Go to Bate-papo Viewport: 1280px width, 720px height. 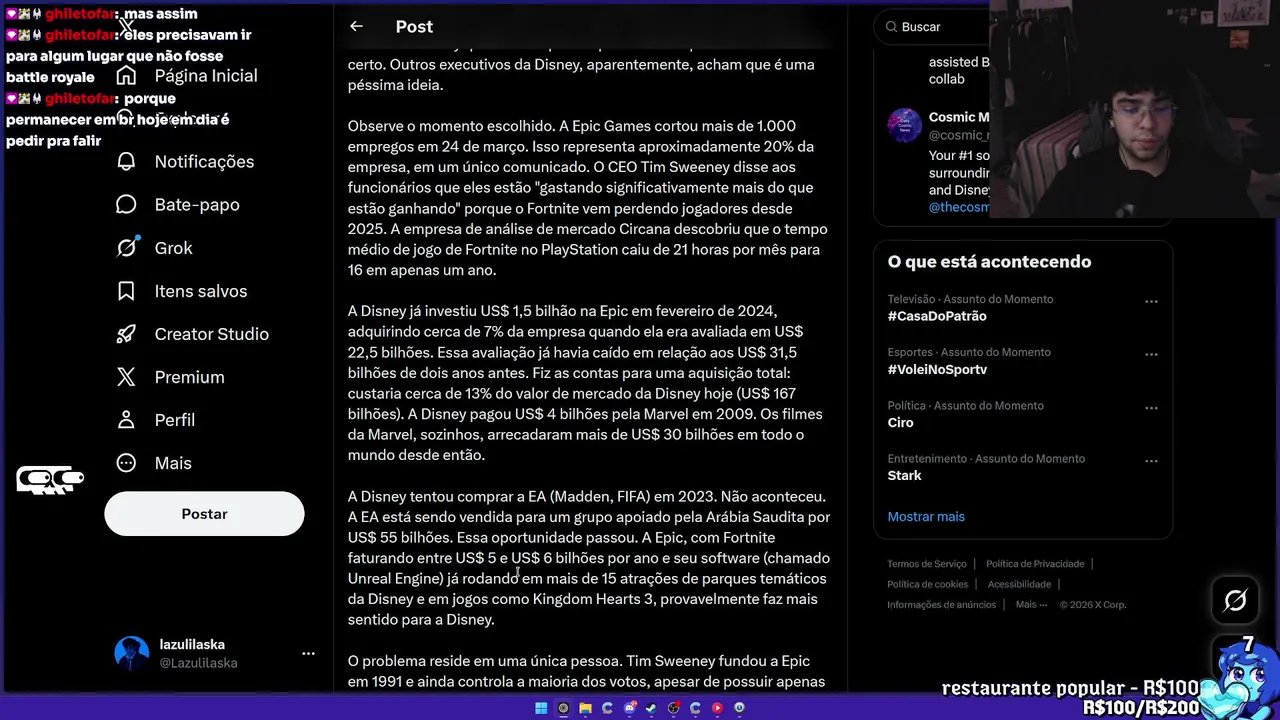(197, 204)
